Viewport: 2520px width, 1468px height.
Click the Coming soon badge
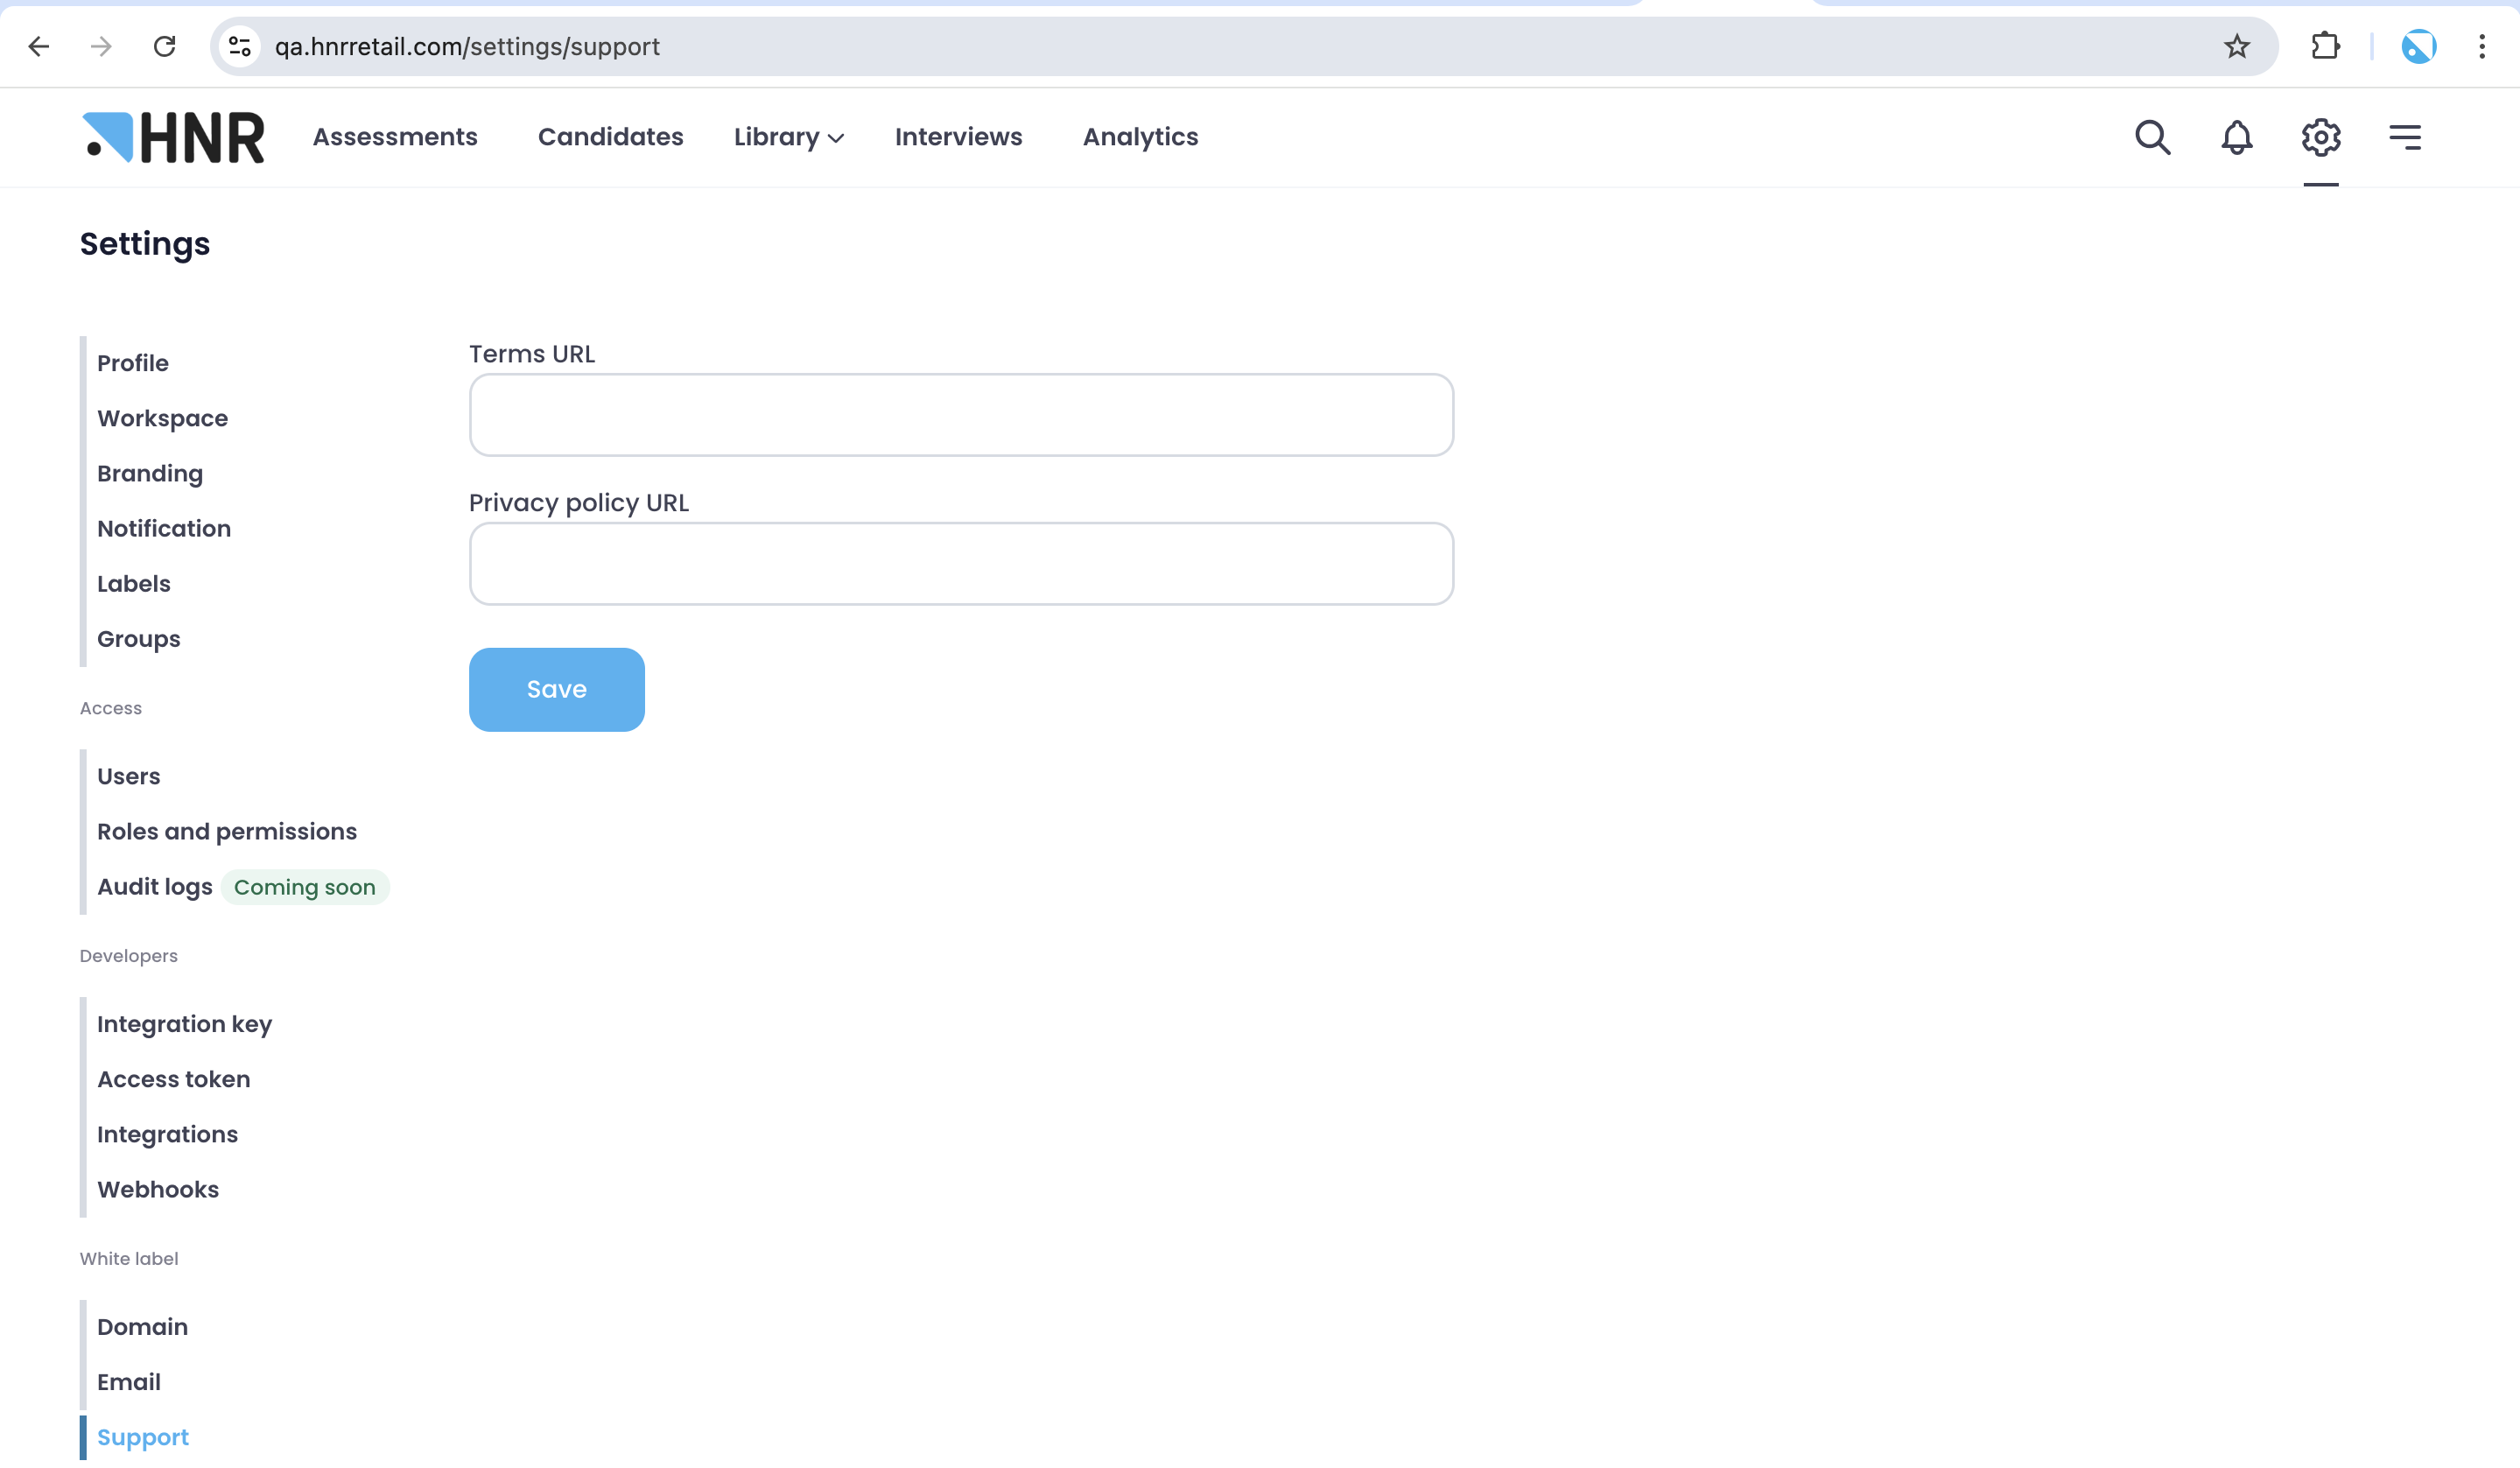pyautogui.click(x=305, y=887)
